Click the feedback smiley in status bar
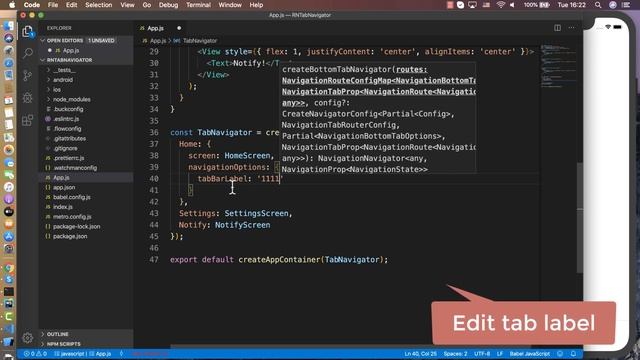Image resolution: width=640 pixels, height=360 pixels. pos(560,353)
